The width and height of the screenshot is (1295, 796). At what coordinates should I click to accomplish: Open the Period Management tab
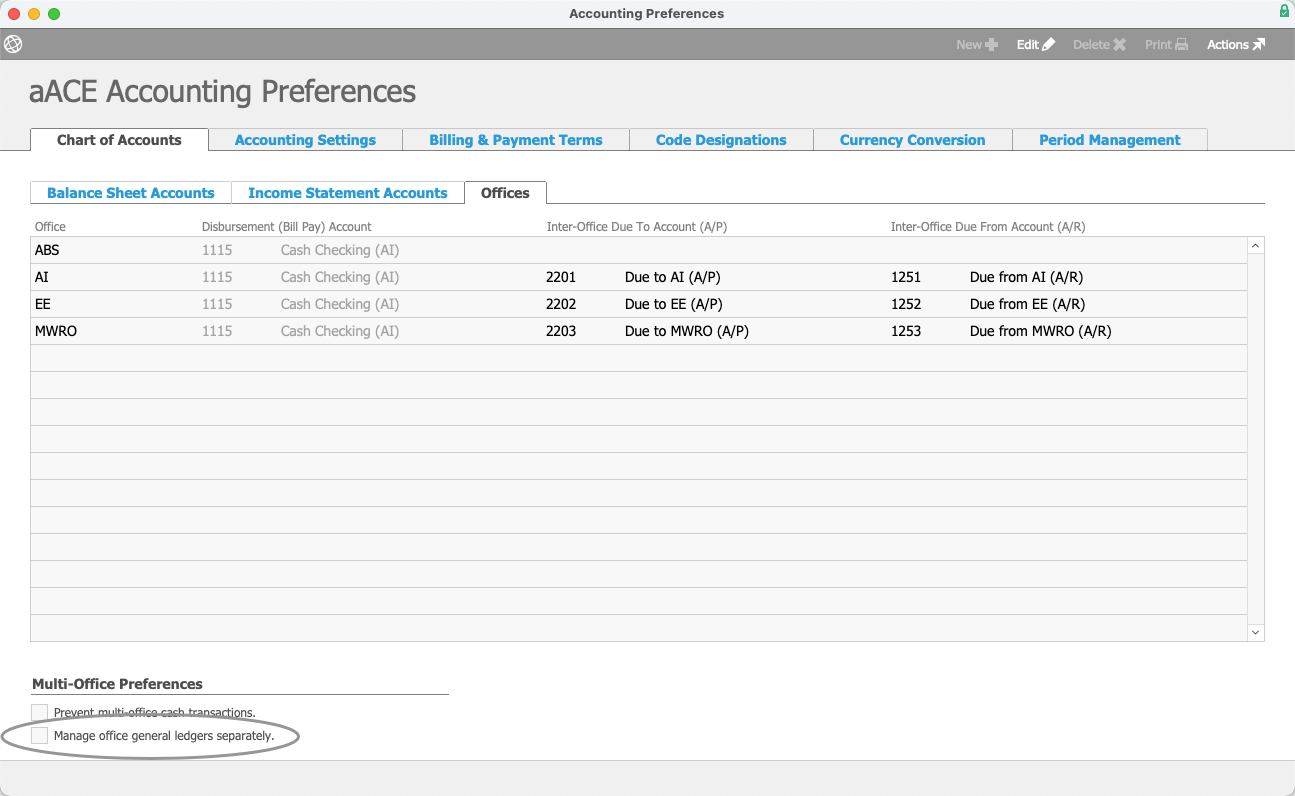pyautogui.click(x=1110, y=140)
